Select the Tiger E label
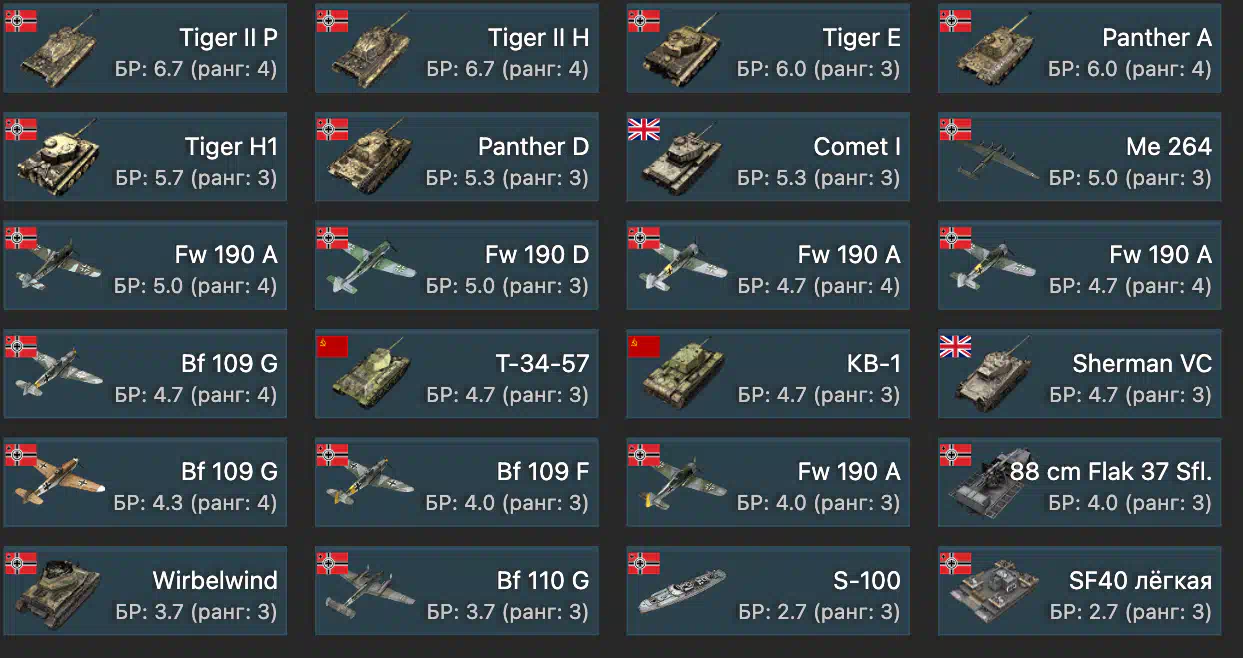The height and width of the screenshot is (658, 1243). pos(861,38)
